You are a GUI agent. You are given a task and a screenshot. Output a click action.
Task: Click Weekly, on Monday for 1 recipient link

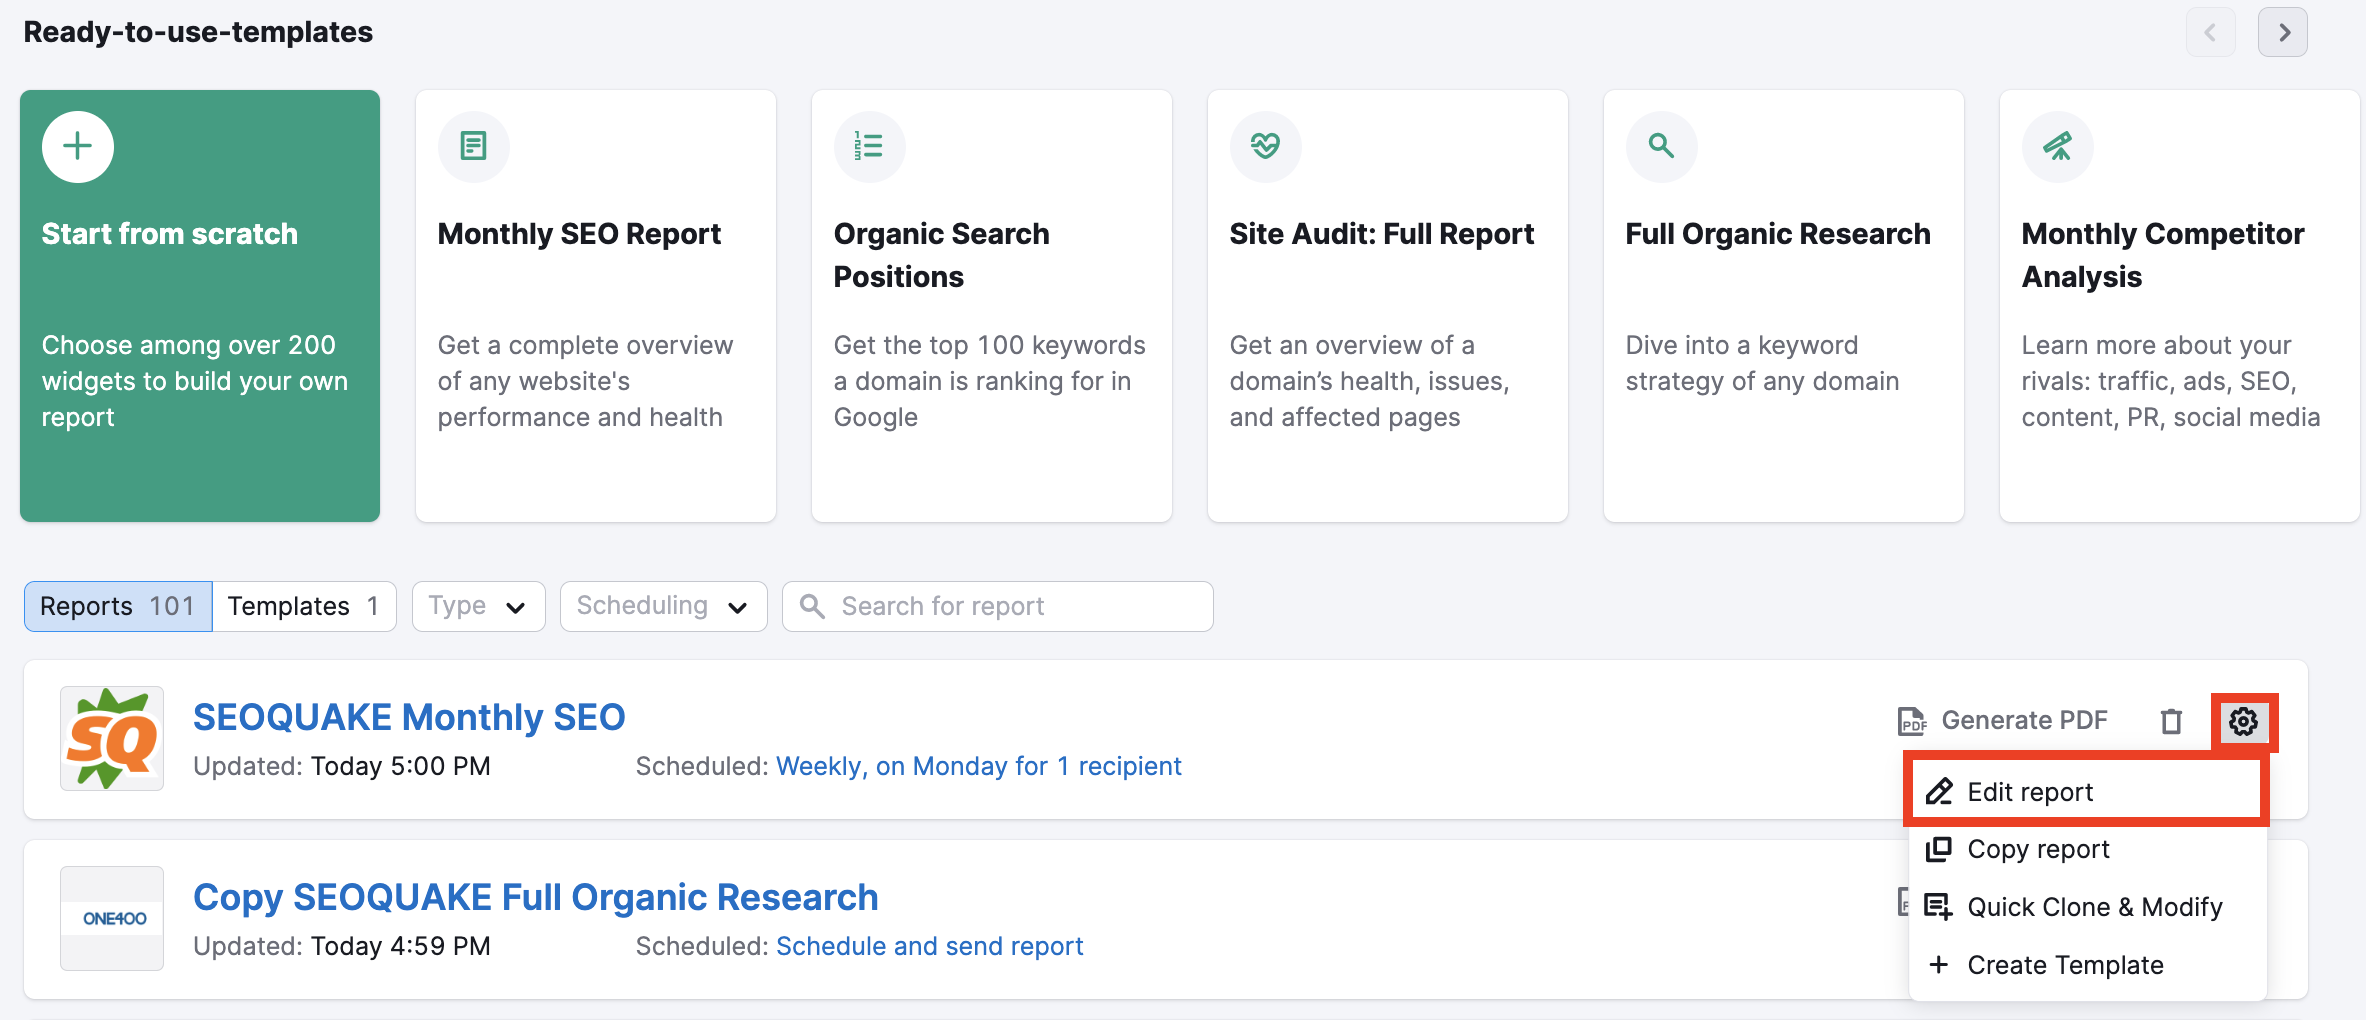pyautogui.click(x=979, y=767)
